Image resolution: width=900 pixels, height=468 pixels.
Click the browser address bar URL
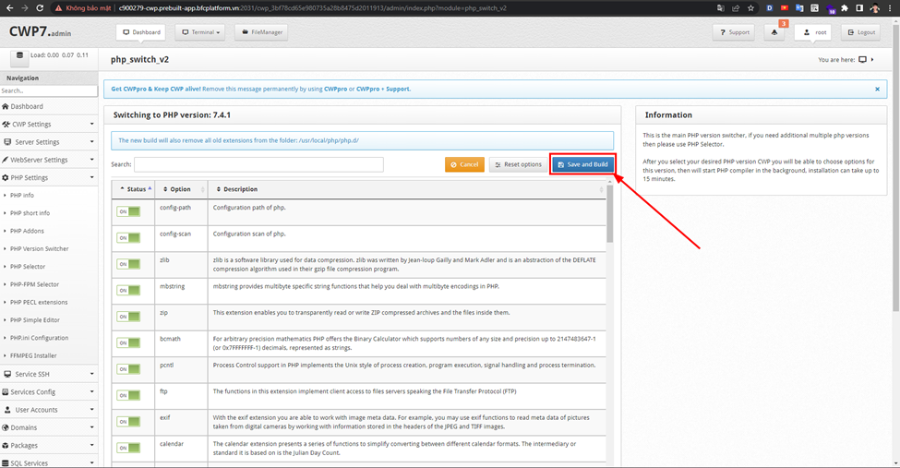(x=312, y=8)
